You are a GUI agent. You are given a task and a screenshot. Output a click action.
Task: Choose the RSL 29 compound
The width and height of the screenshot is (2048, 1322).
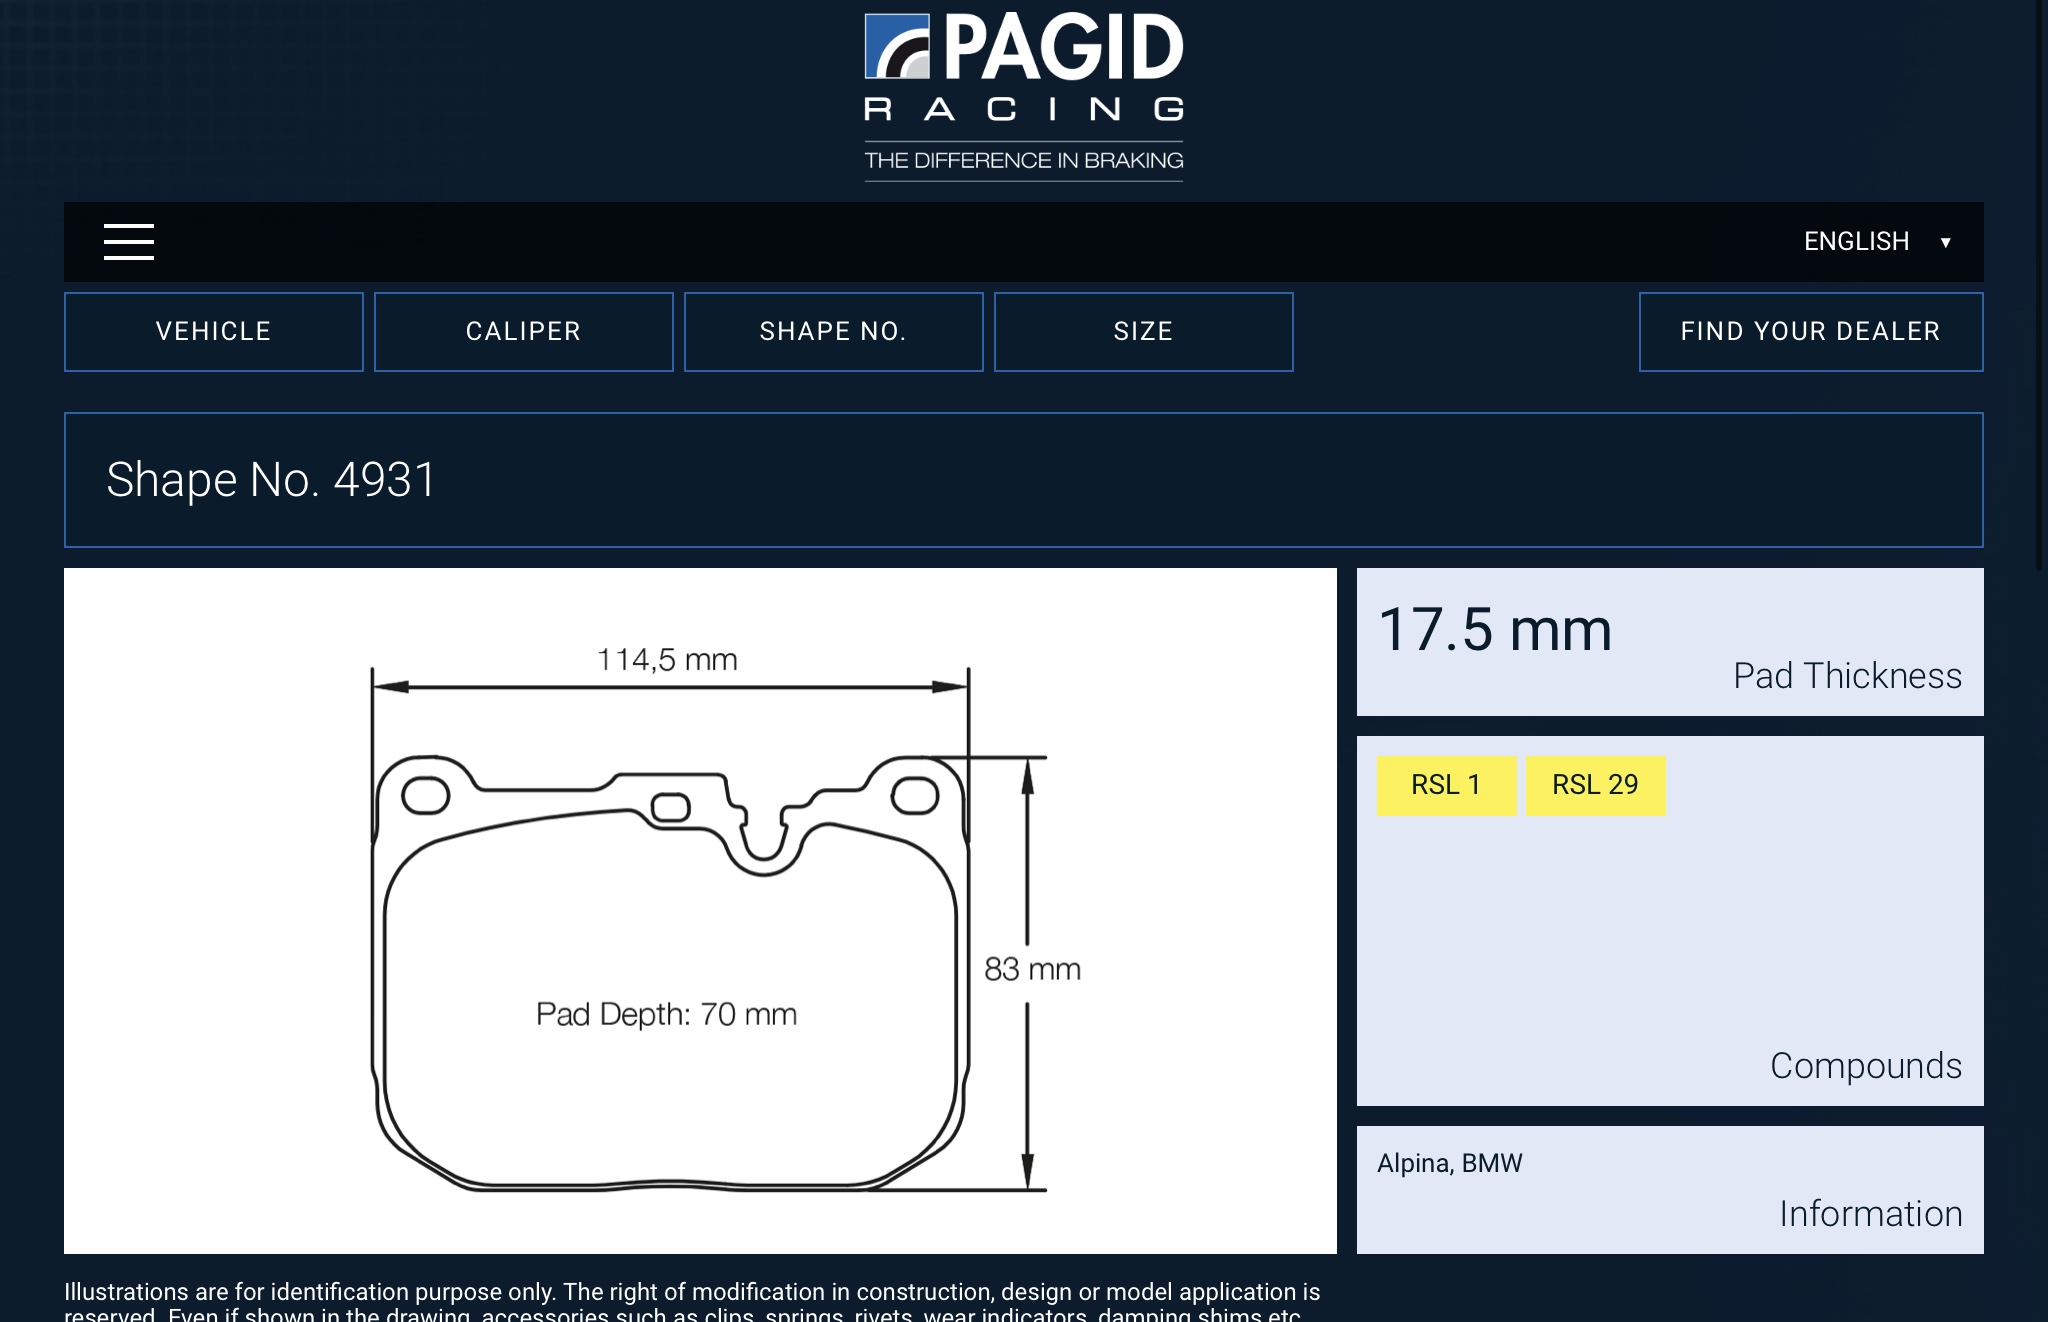point(1596,786)
